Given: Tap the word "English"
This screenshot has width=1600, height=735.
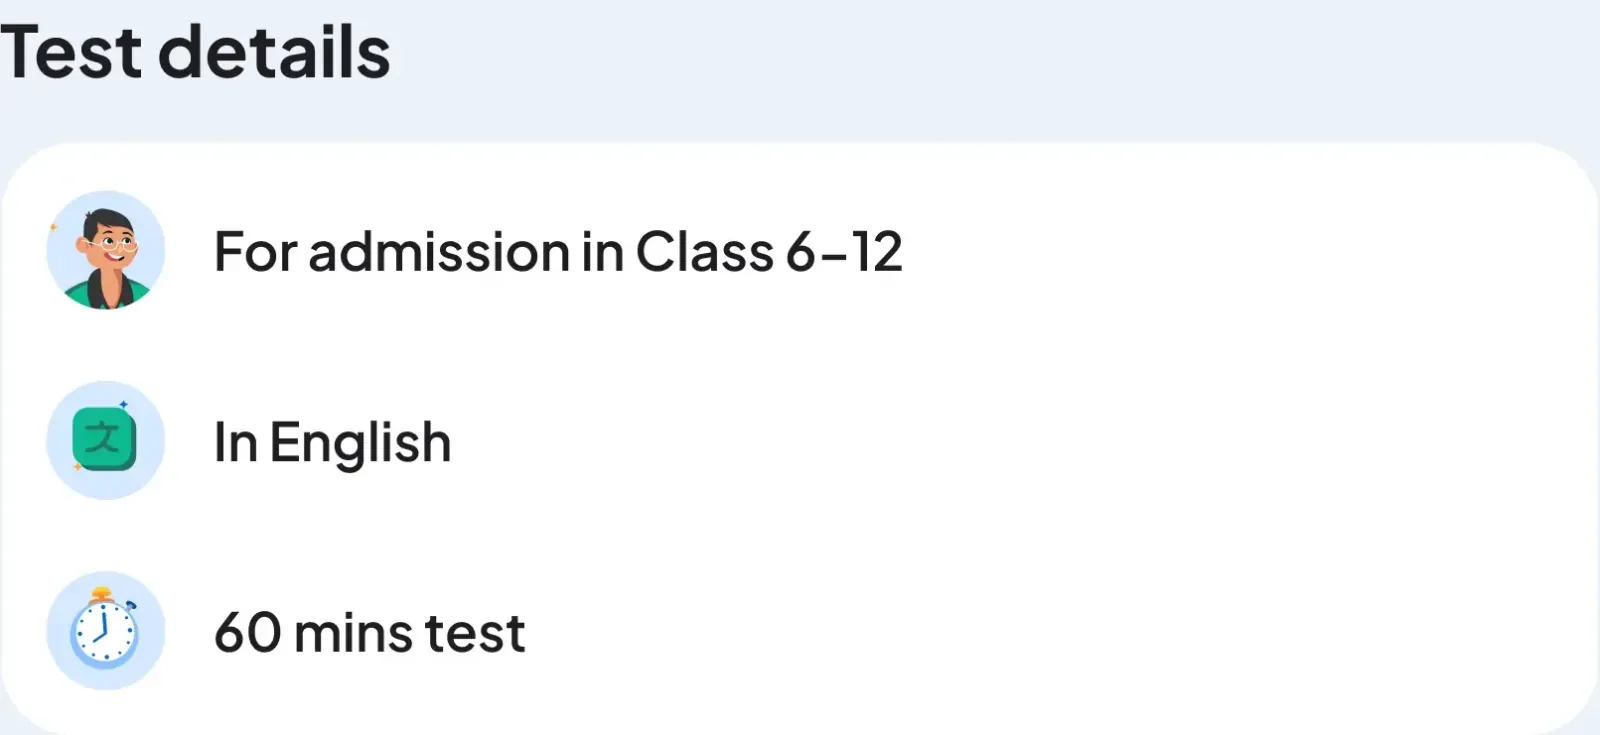Looking at the screenshot, I should point(360,442).
